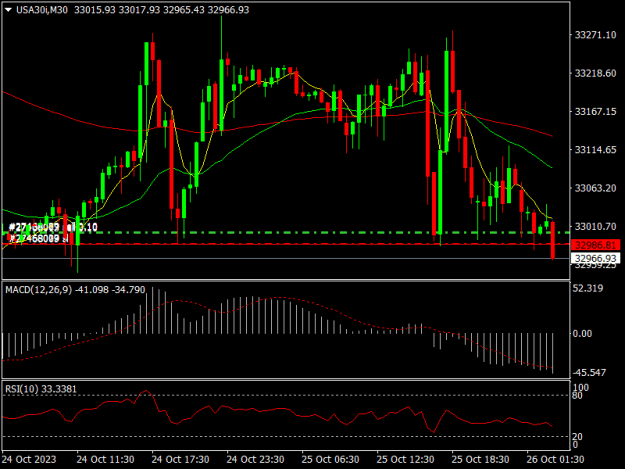625x469 pixels.
Task: Click the 33010.70 price axis label
Action: coord(595,226)
